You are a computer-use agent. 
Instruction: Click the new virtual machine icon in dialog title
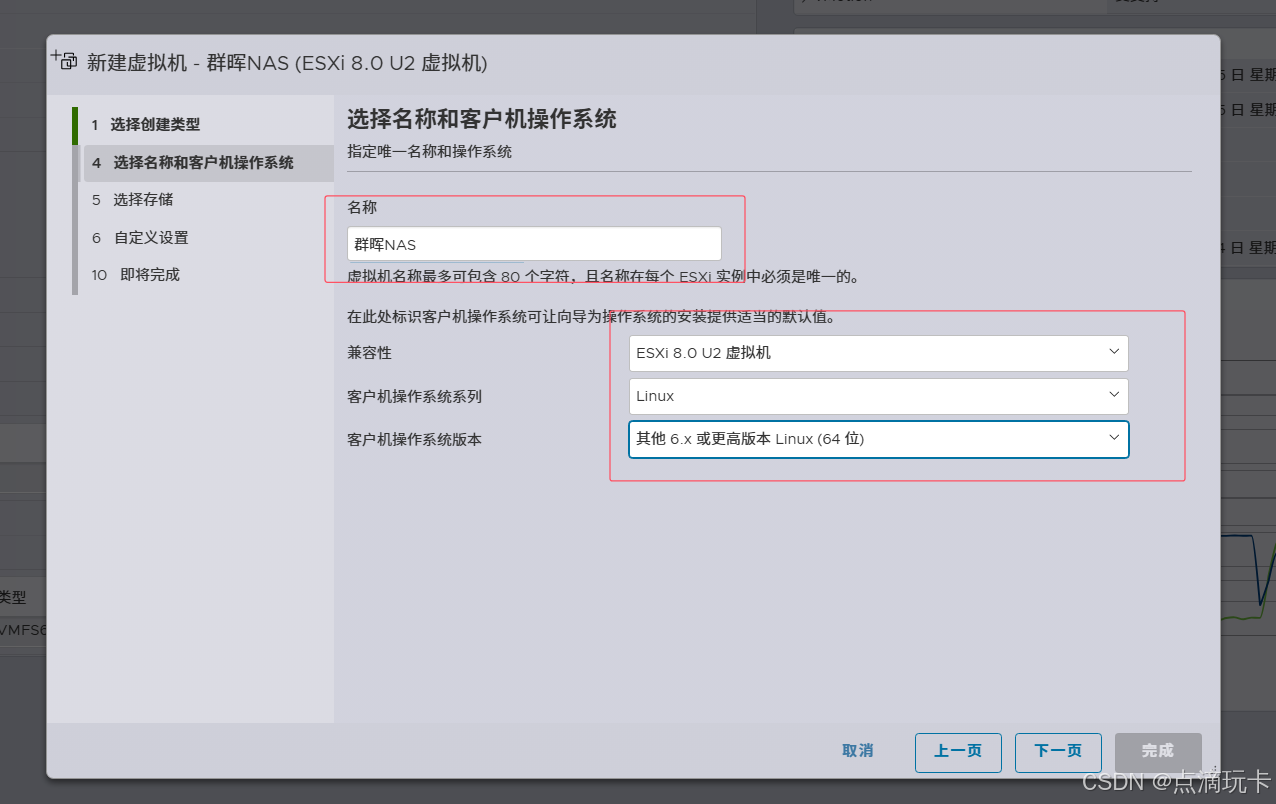64,60
